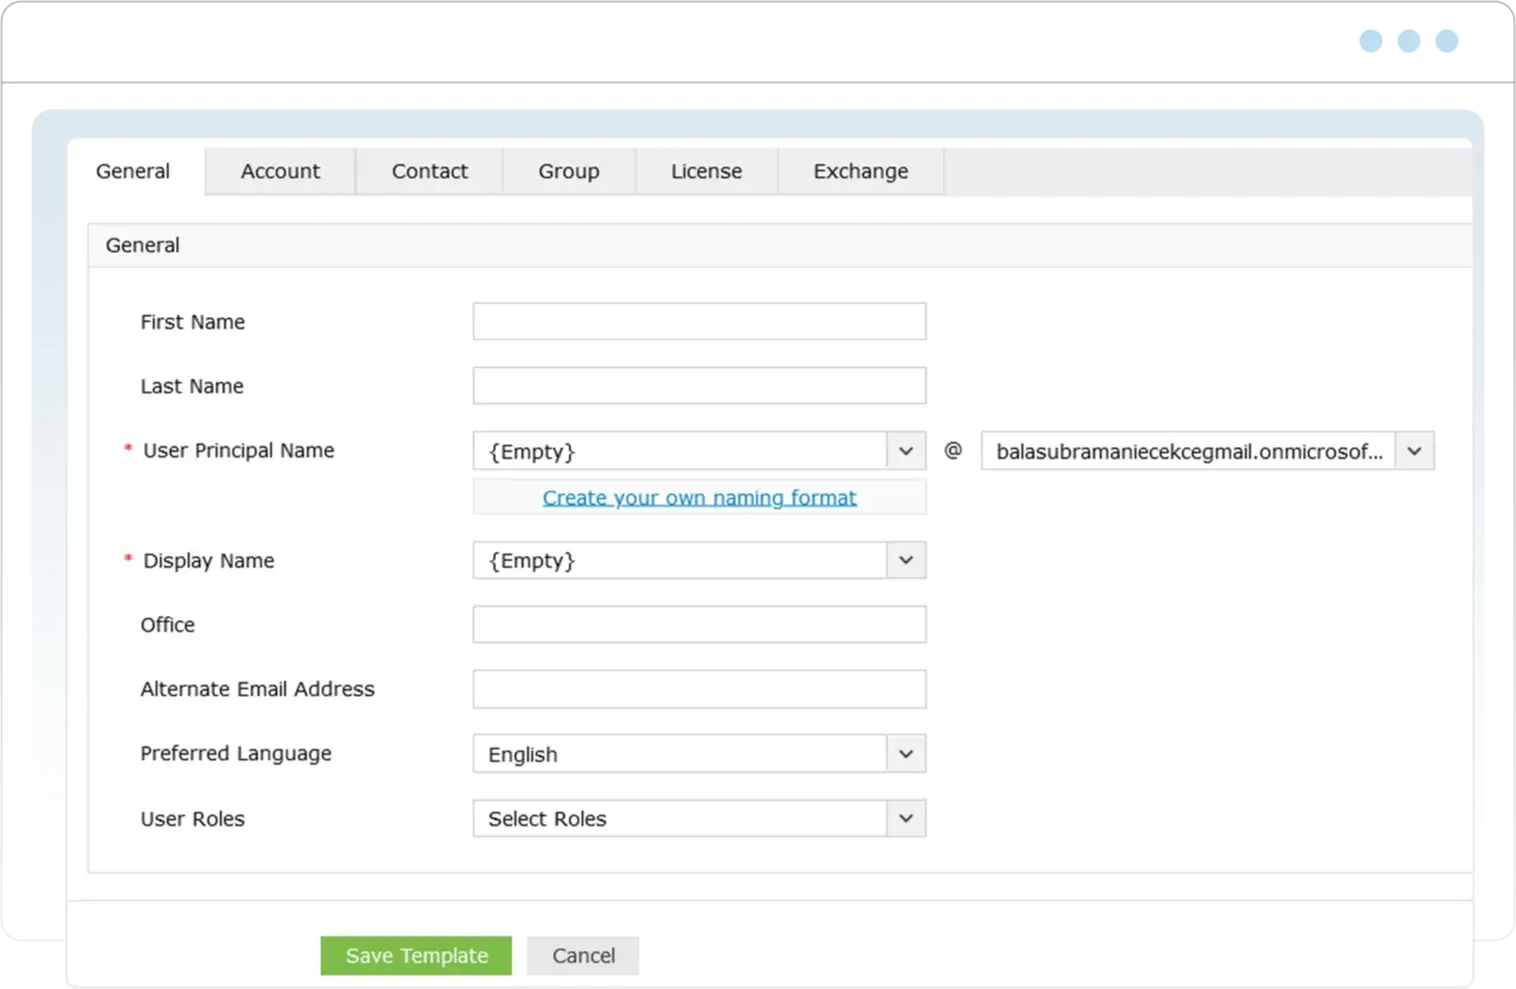Viewport: 1516px width, 989px height.
Task: Click the Alternate Email Address field
Action: pos(699,688)
